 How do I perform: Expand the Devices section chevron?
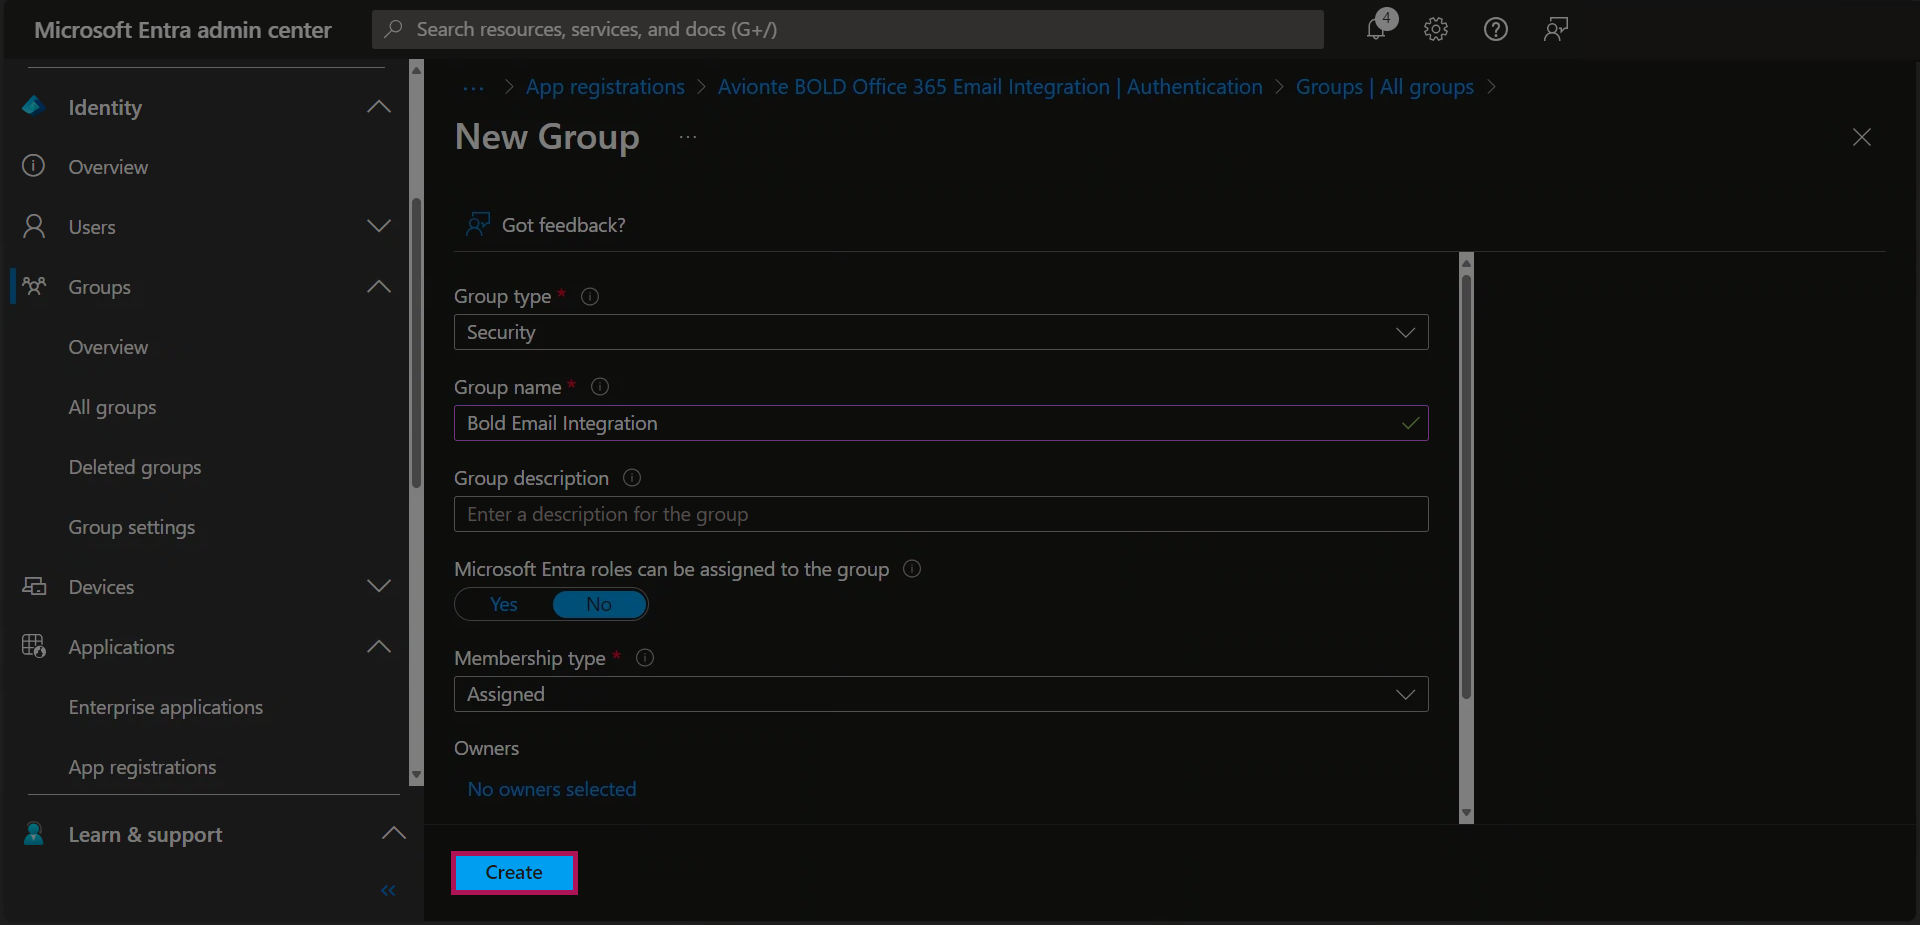coord(379,586)
